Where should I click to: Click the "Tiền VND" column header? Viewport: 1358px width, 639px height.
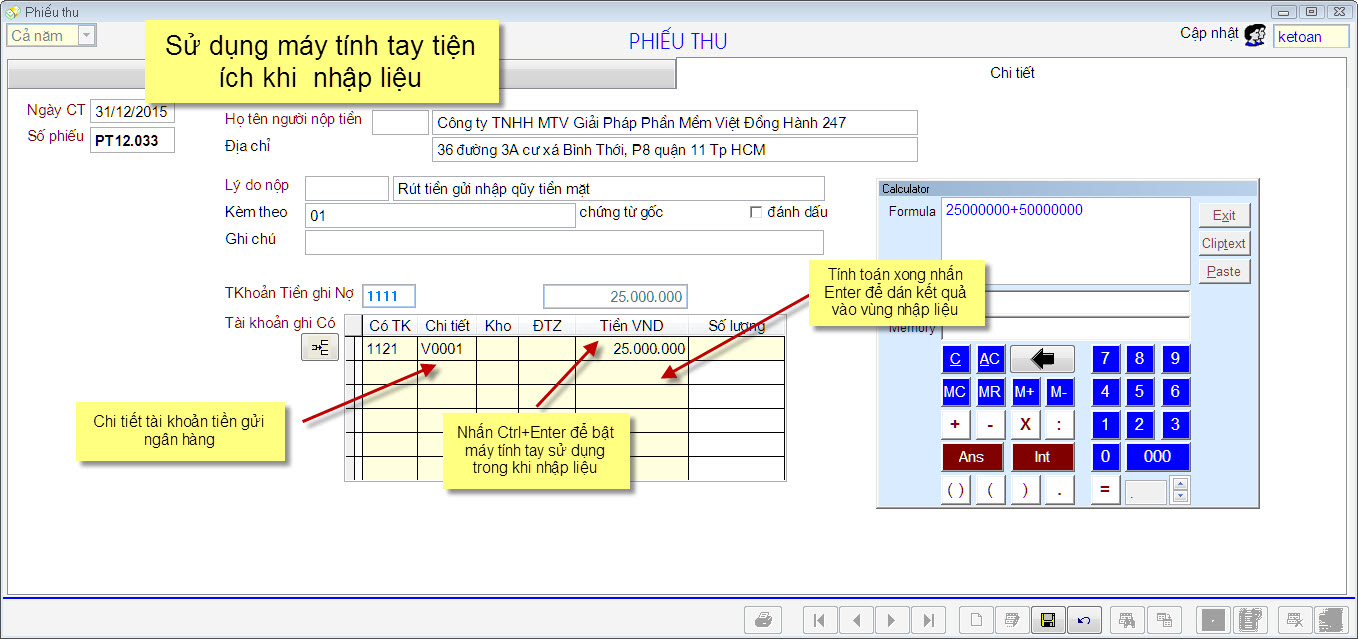(x=631, y=326)
